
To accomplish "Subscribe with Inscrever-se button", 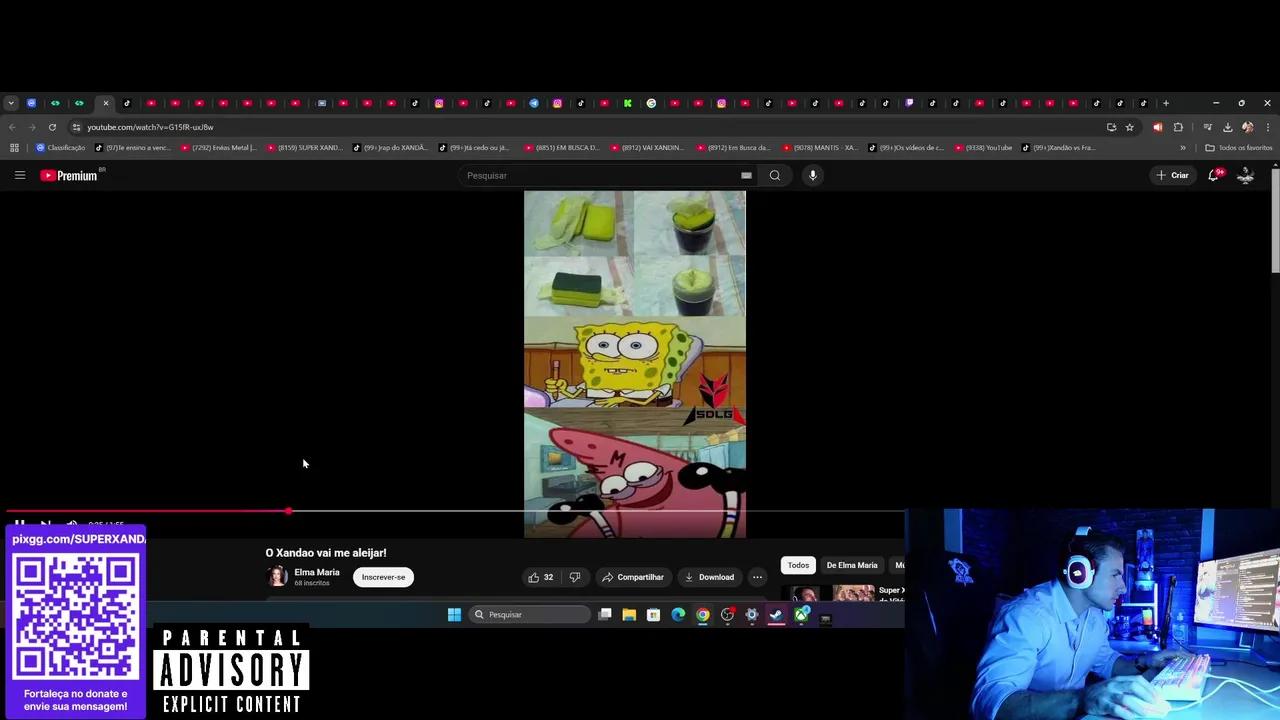I will [383, 577].
